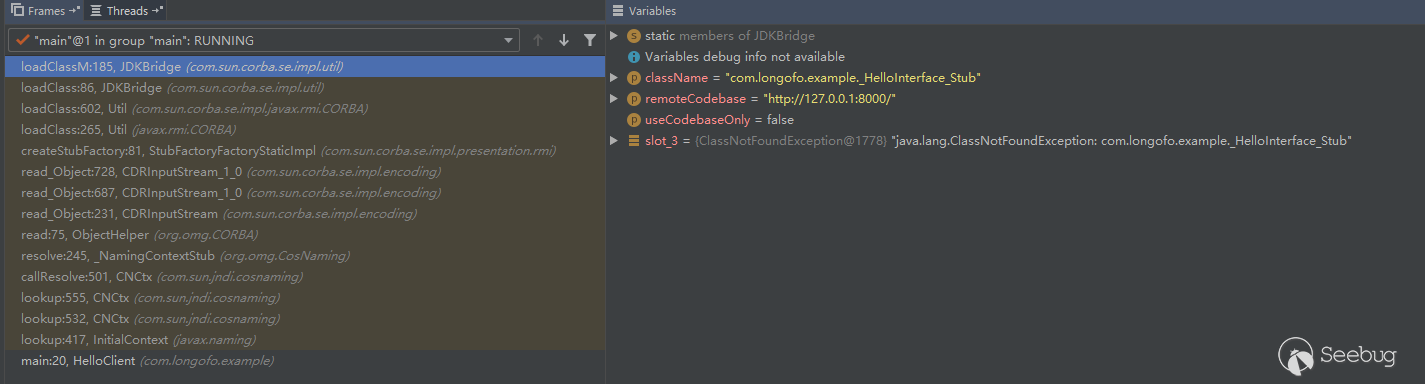Image resolution: width=1425 pixels, height=384 pixels.
Task: Expand the remoteCodebase variable node
Action: click(614, 99)
